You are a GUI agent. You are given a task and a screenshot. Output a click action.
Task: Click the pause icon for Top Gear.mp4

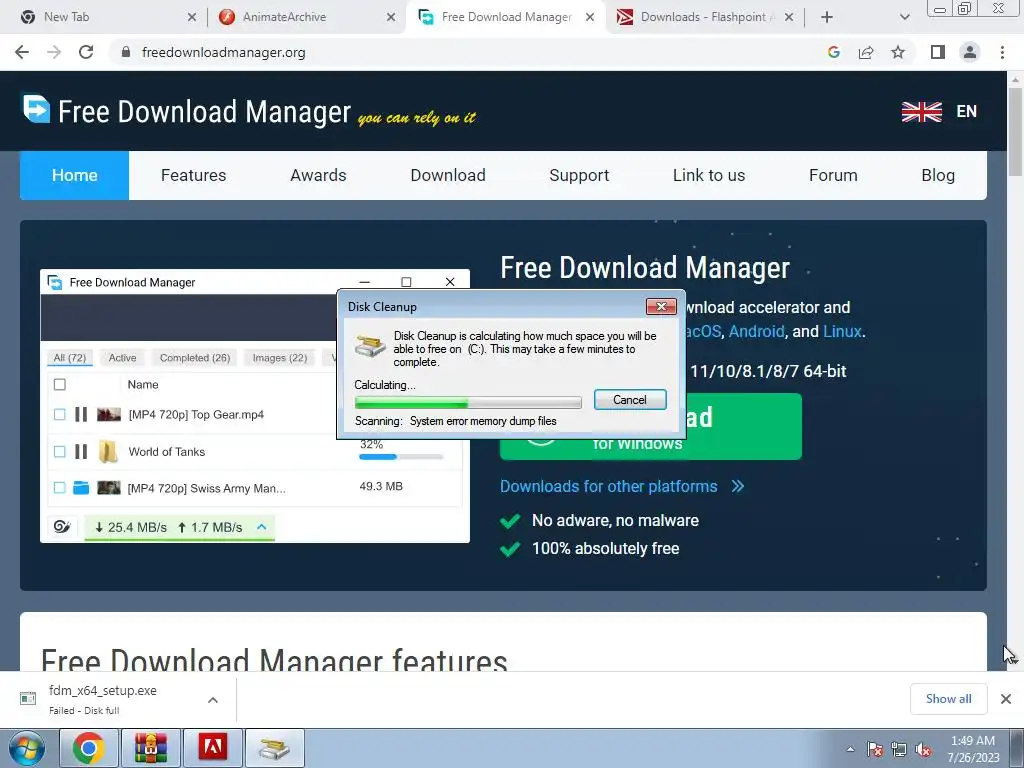(x=81, y=414)
